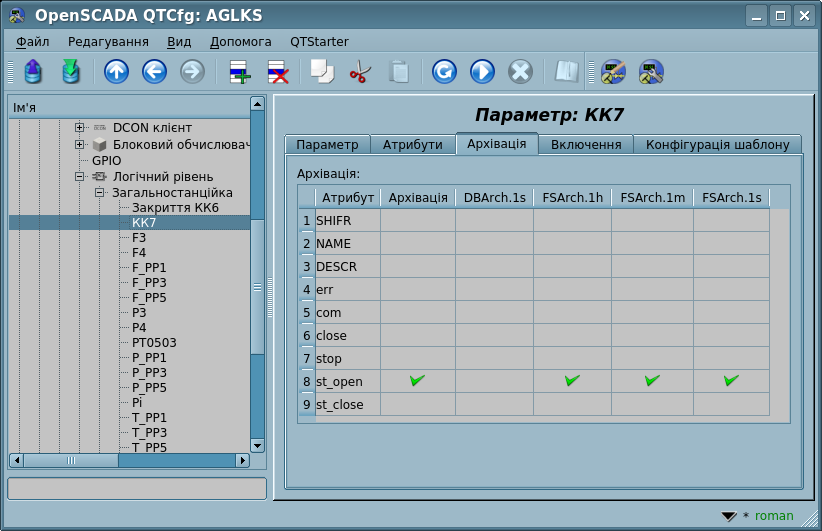This screenshot has width=822, height=531.
Task: Collapse the Загальностанційка tree branch
Action: (x=99, y=192)
